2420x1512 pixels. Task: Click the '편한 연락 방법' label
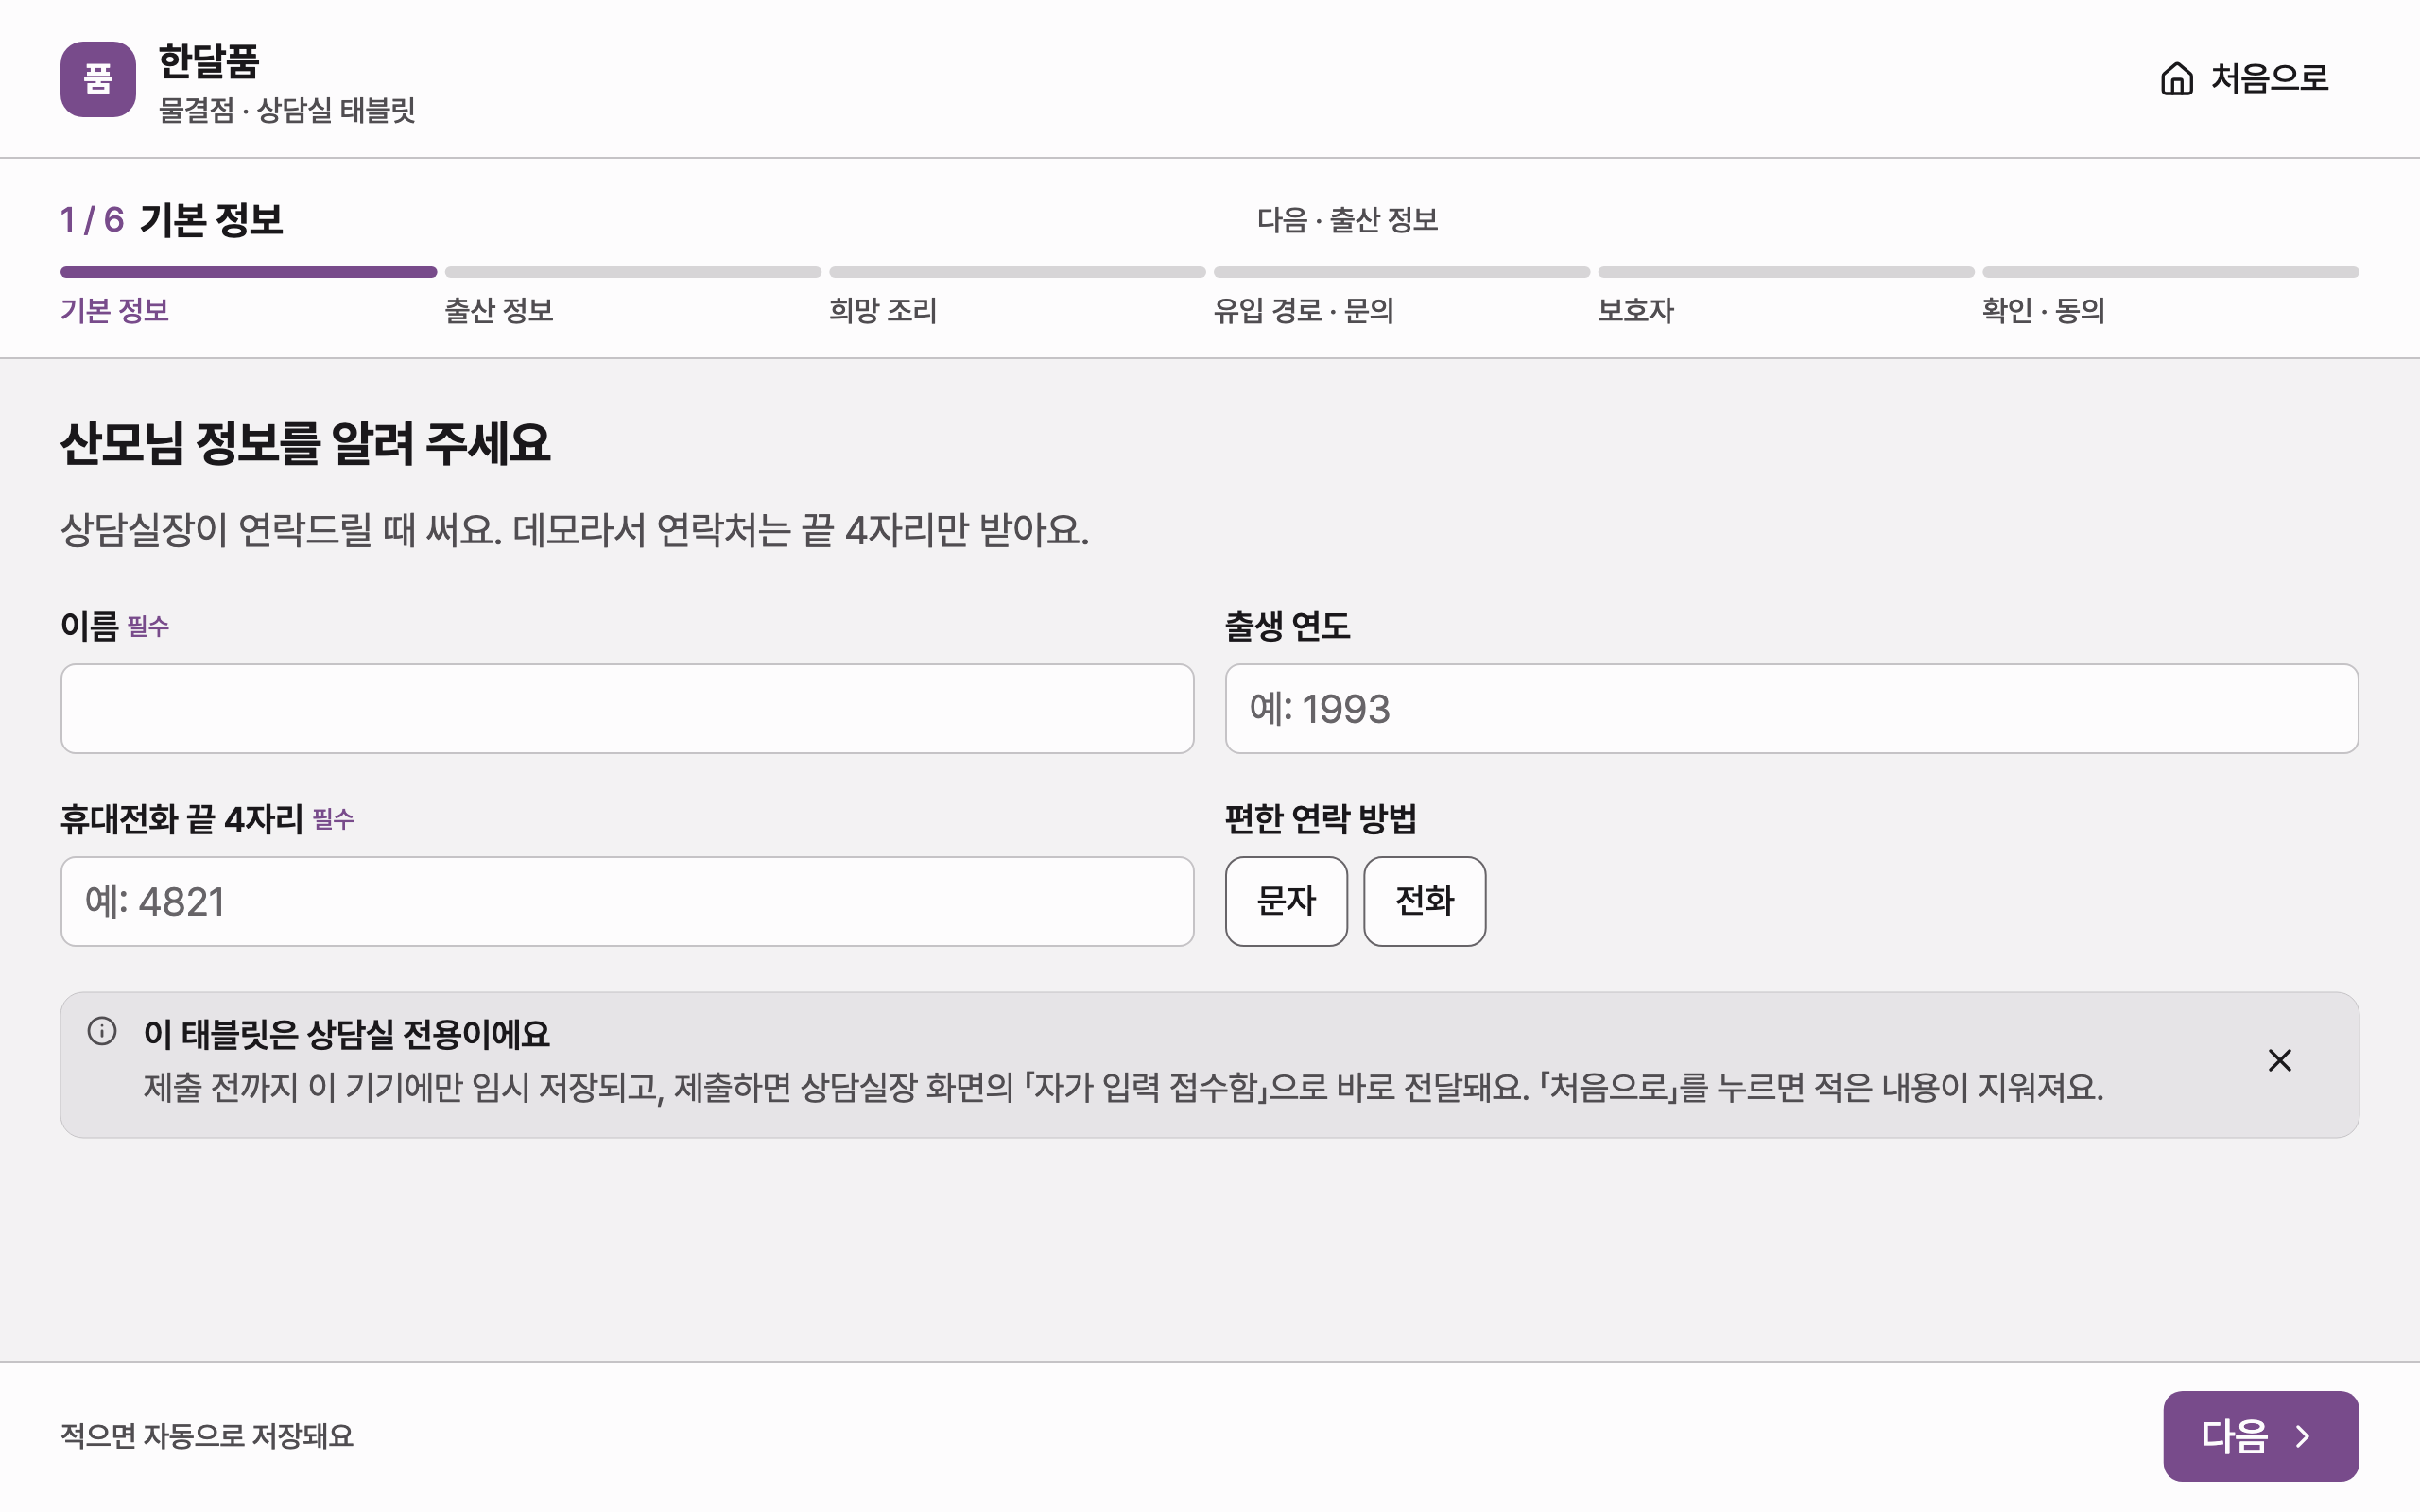1320,819
